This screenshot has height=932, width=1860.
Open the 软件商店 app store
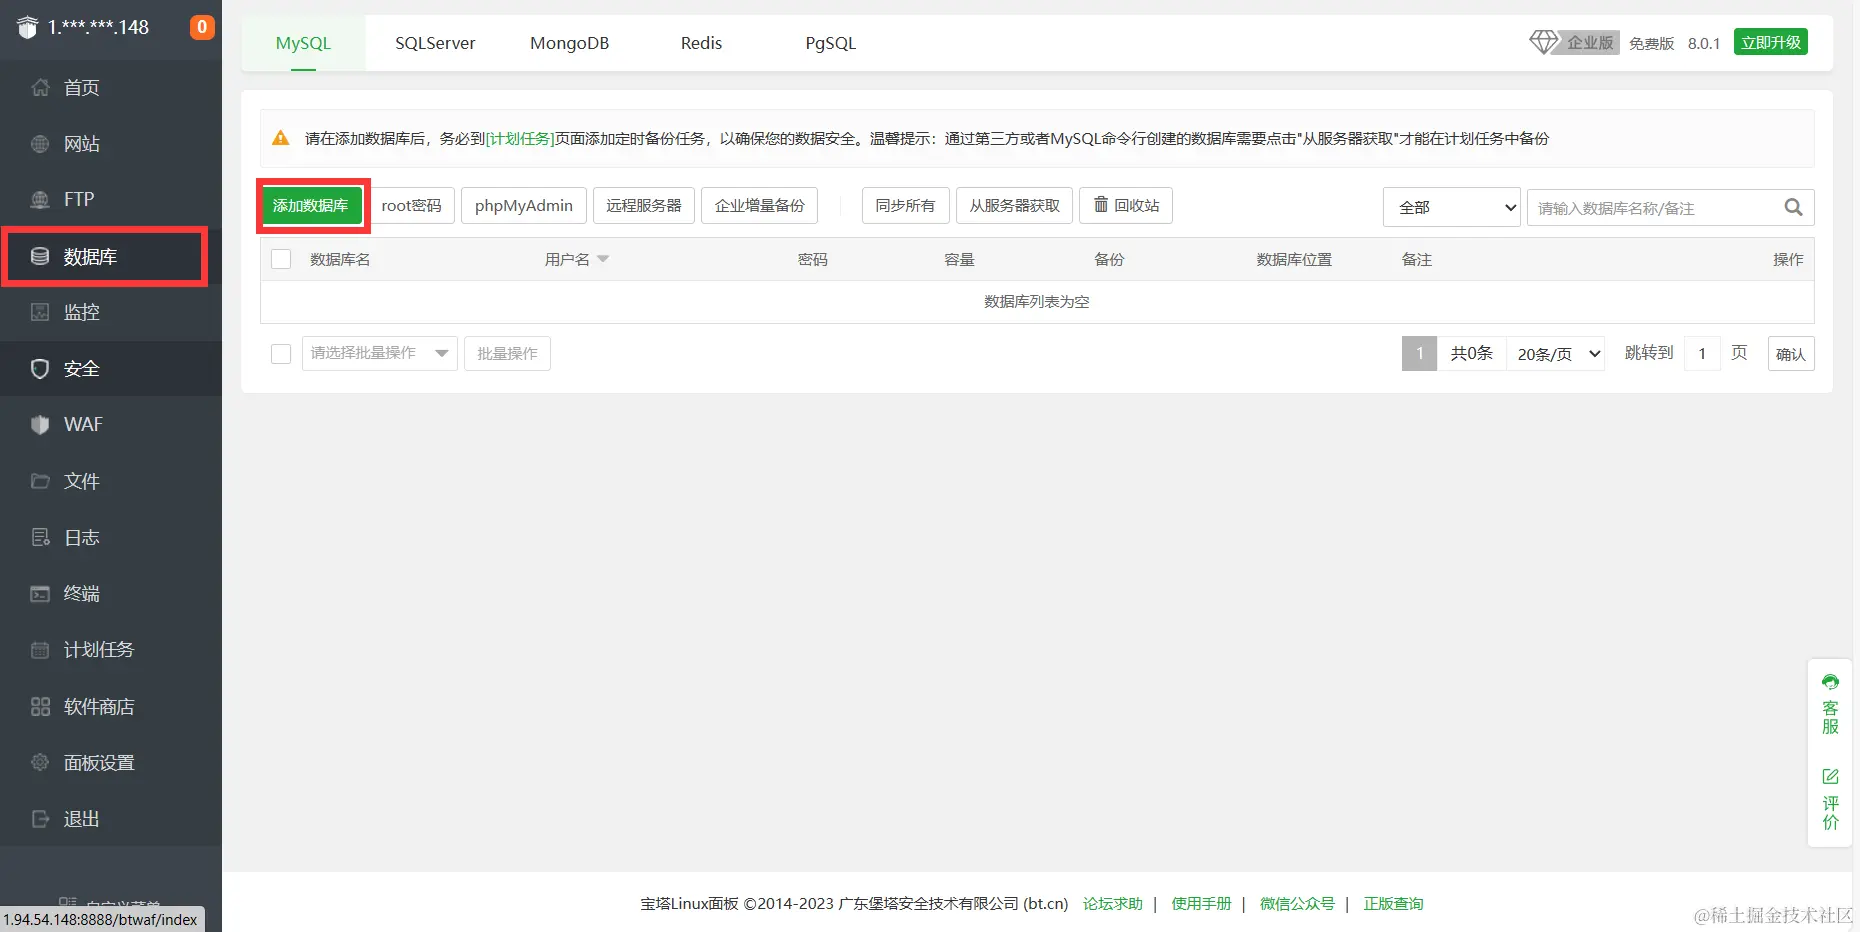96,706
